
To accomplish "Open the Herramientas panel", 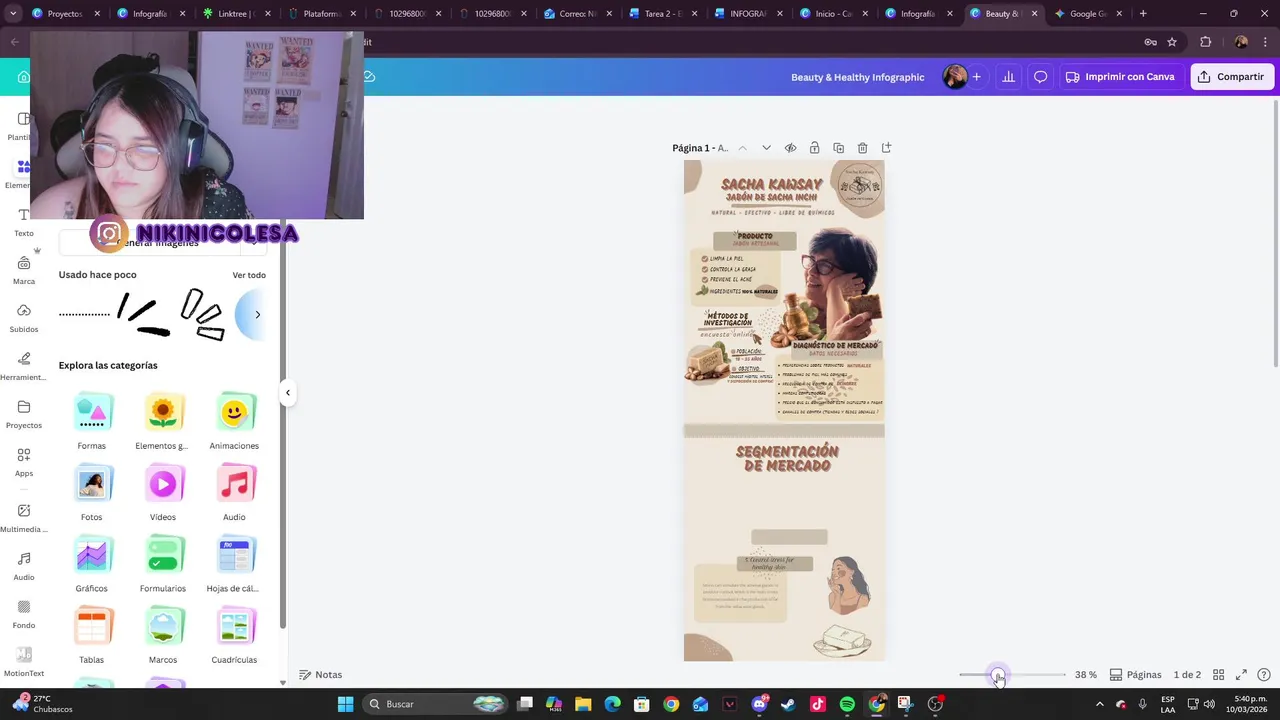I will click(24, 366).
